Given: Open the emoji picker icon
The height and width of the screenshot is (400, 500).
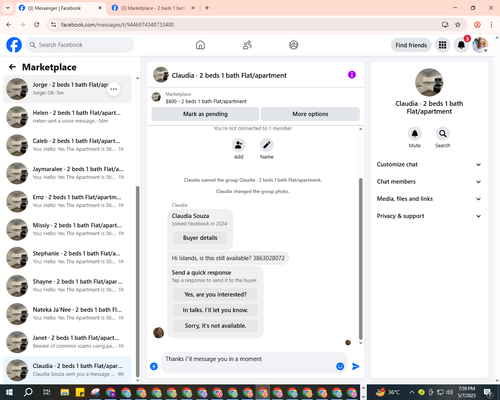Looking at the screenshot, I should (x=340, y=366).
